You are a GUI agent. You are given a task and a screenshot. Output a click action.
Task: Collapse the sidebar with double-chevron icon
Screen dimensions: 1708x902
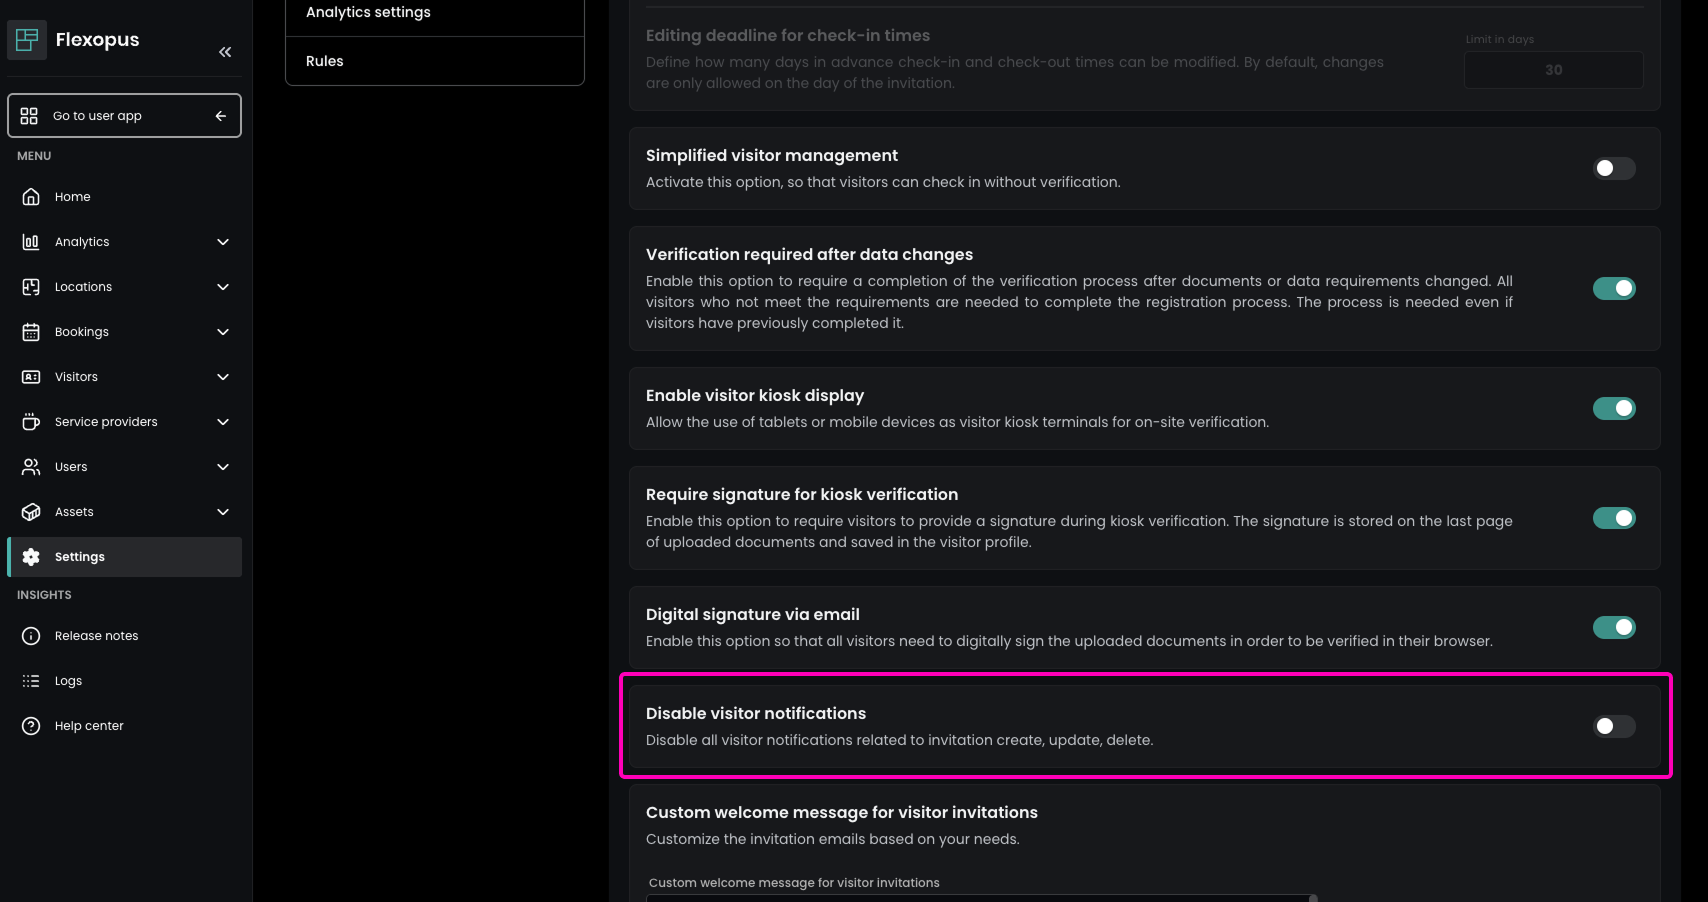point(225,52)
